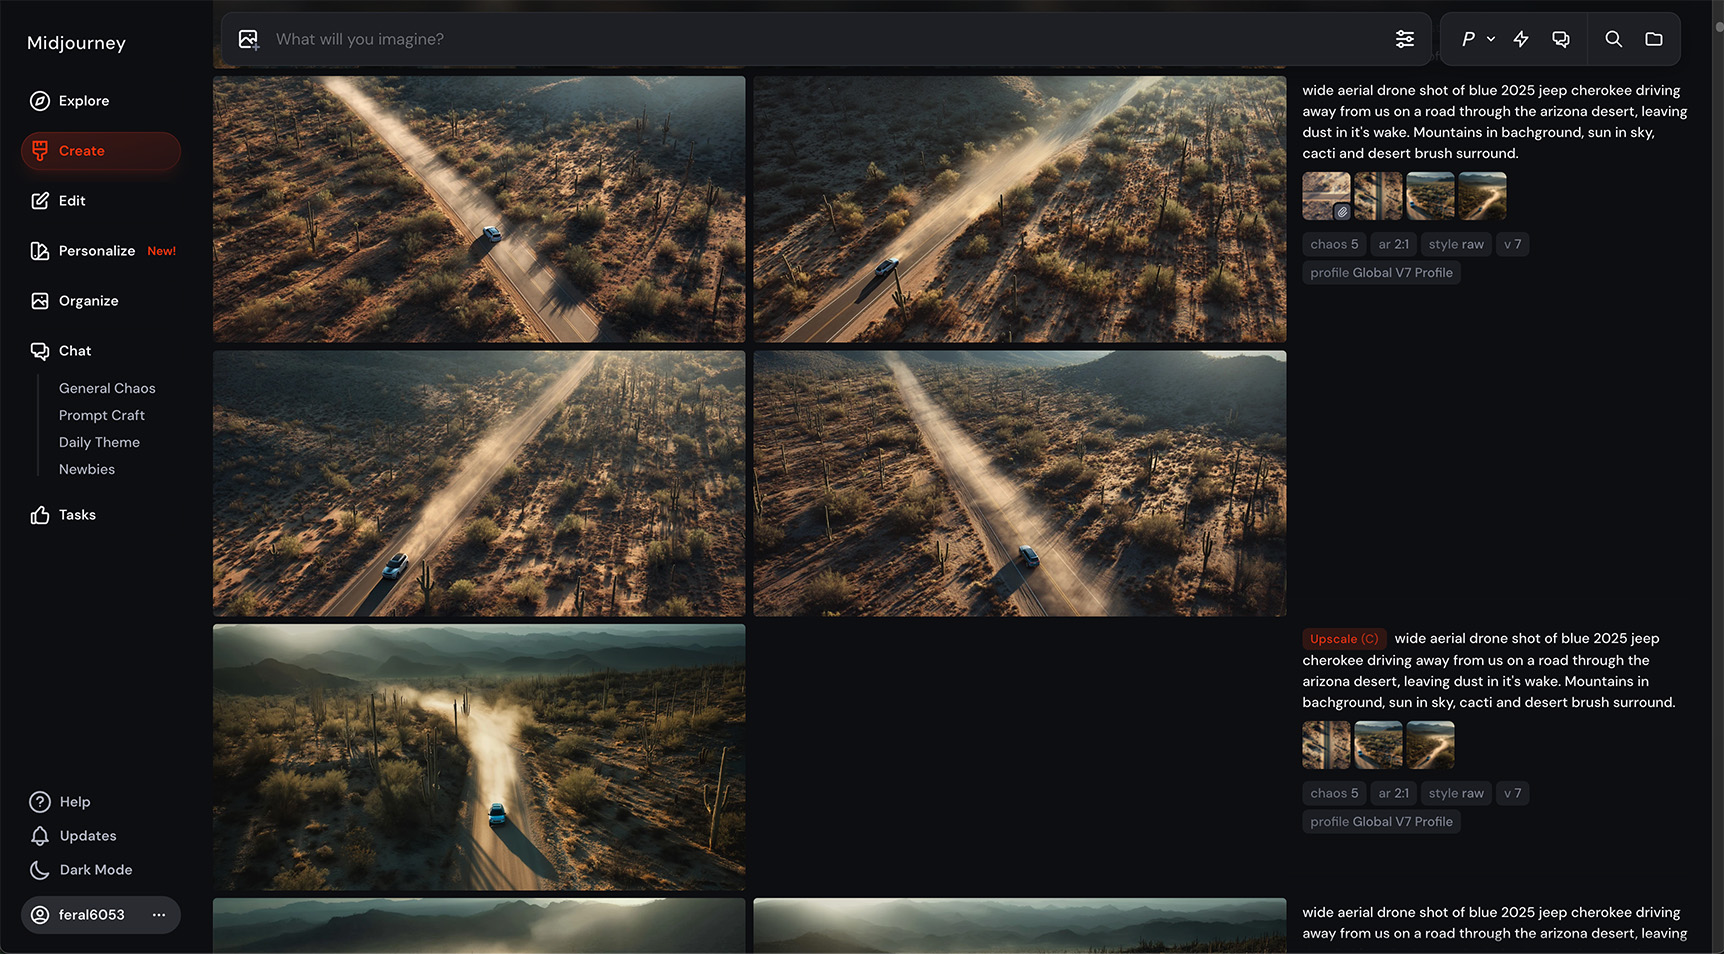Click the 'style raw' parameter tag

1455,244
